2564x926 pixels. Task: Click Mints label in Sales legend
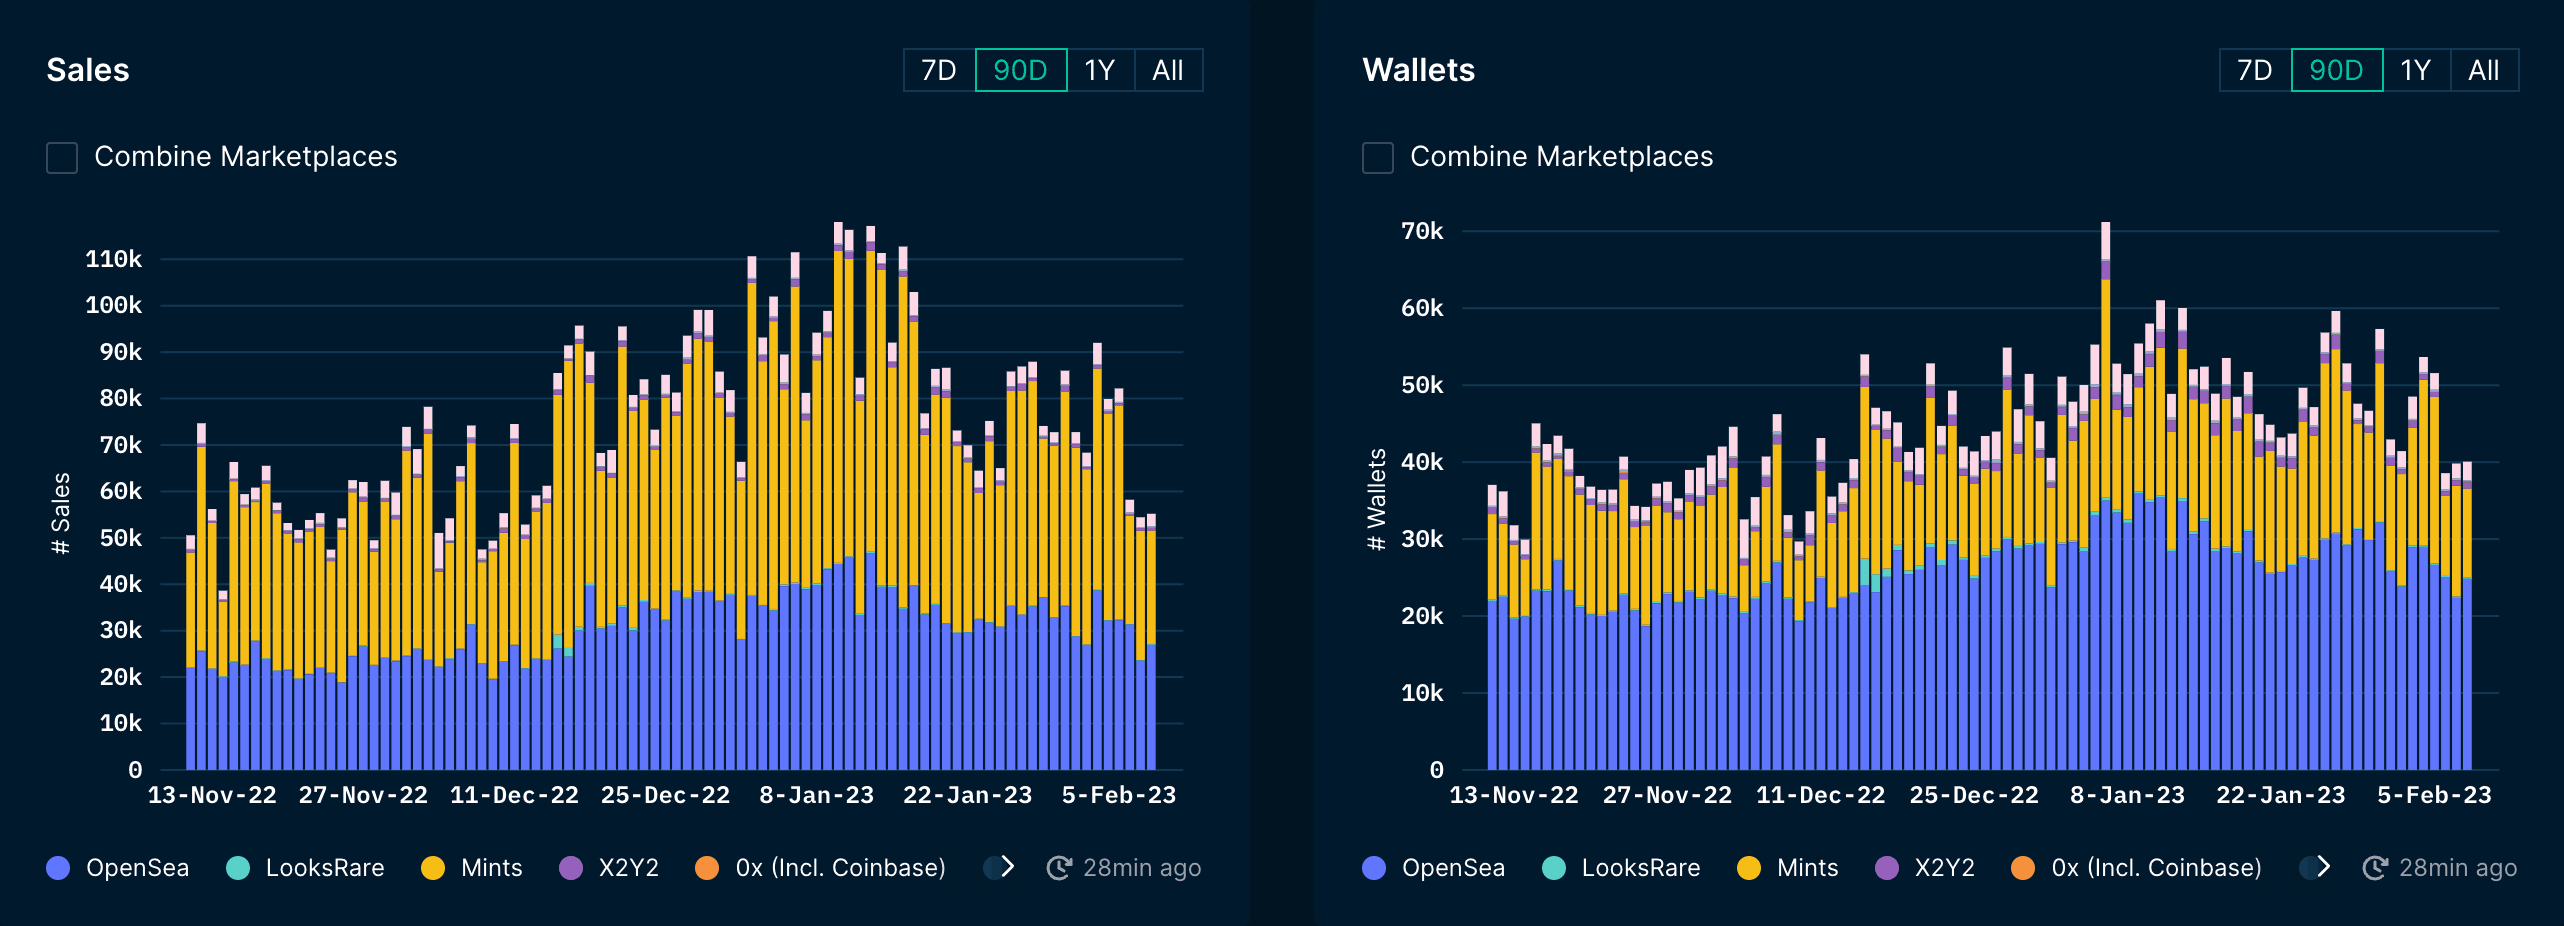point(492,868)
